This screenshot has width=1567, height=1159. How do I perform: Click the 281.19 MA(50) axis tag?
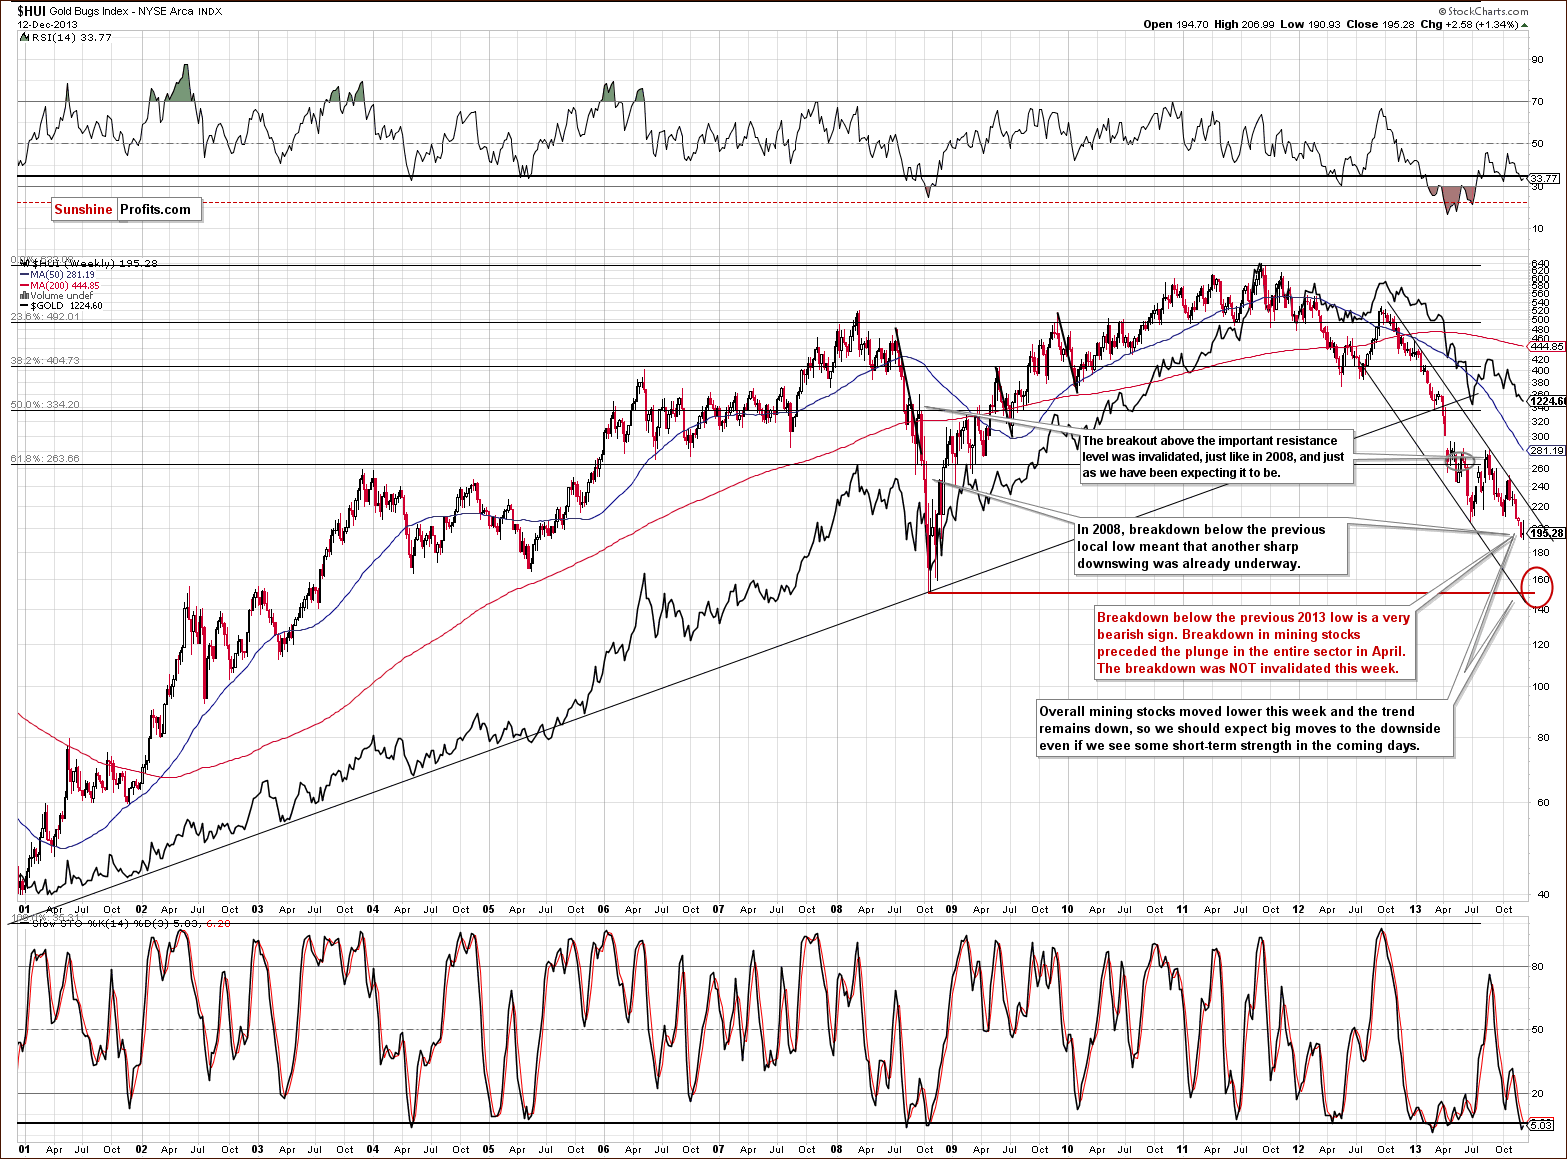click(1547, 451)
